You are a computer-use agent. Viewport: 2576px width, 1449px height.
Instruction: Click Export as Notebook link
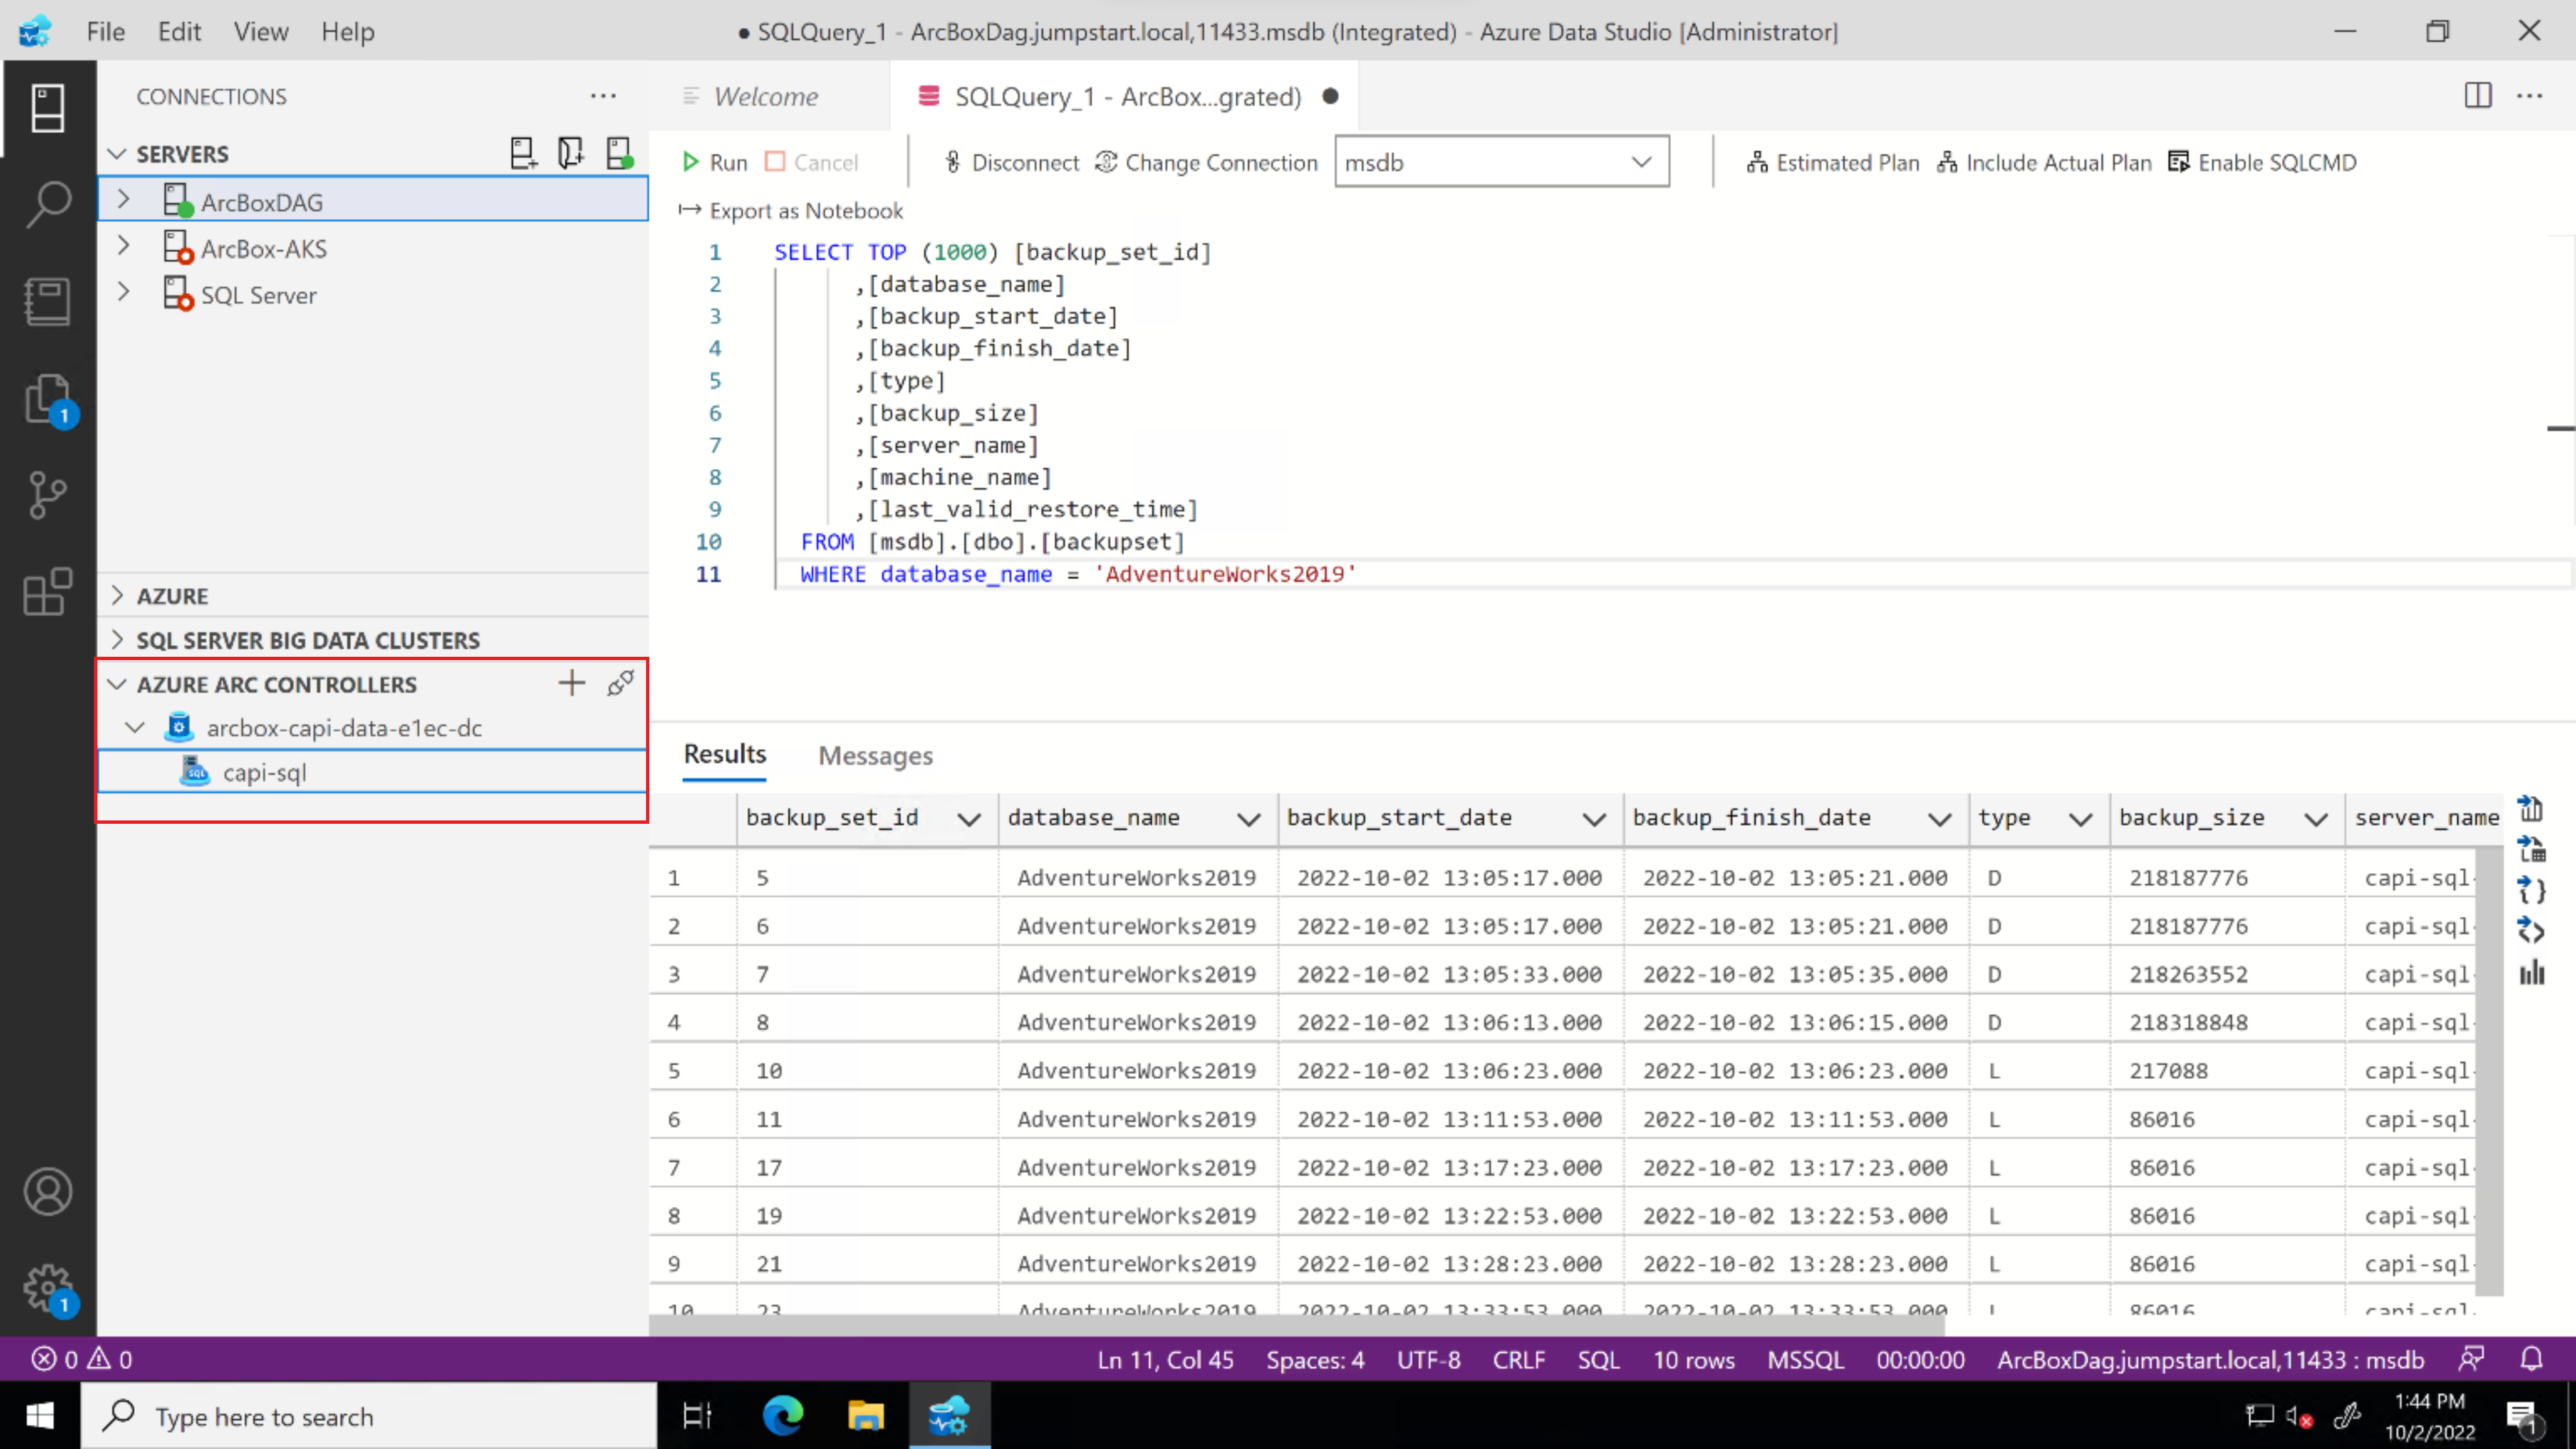click(x=791, y=211)
